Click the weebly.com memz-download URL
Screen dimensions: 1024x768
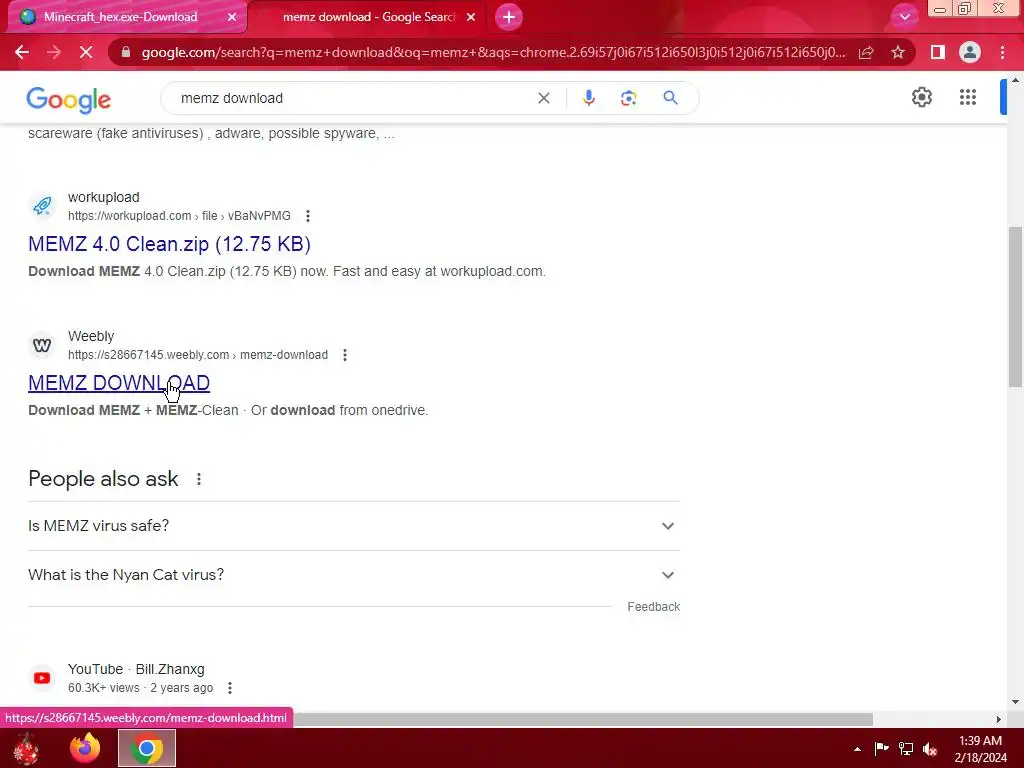tap(198, 355)
